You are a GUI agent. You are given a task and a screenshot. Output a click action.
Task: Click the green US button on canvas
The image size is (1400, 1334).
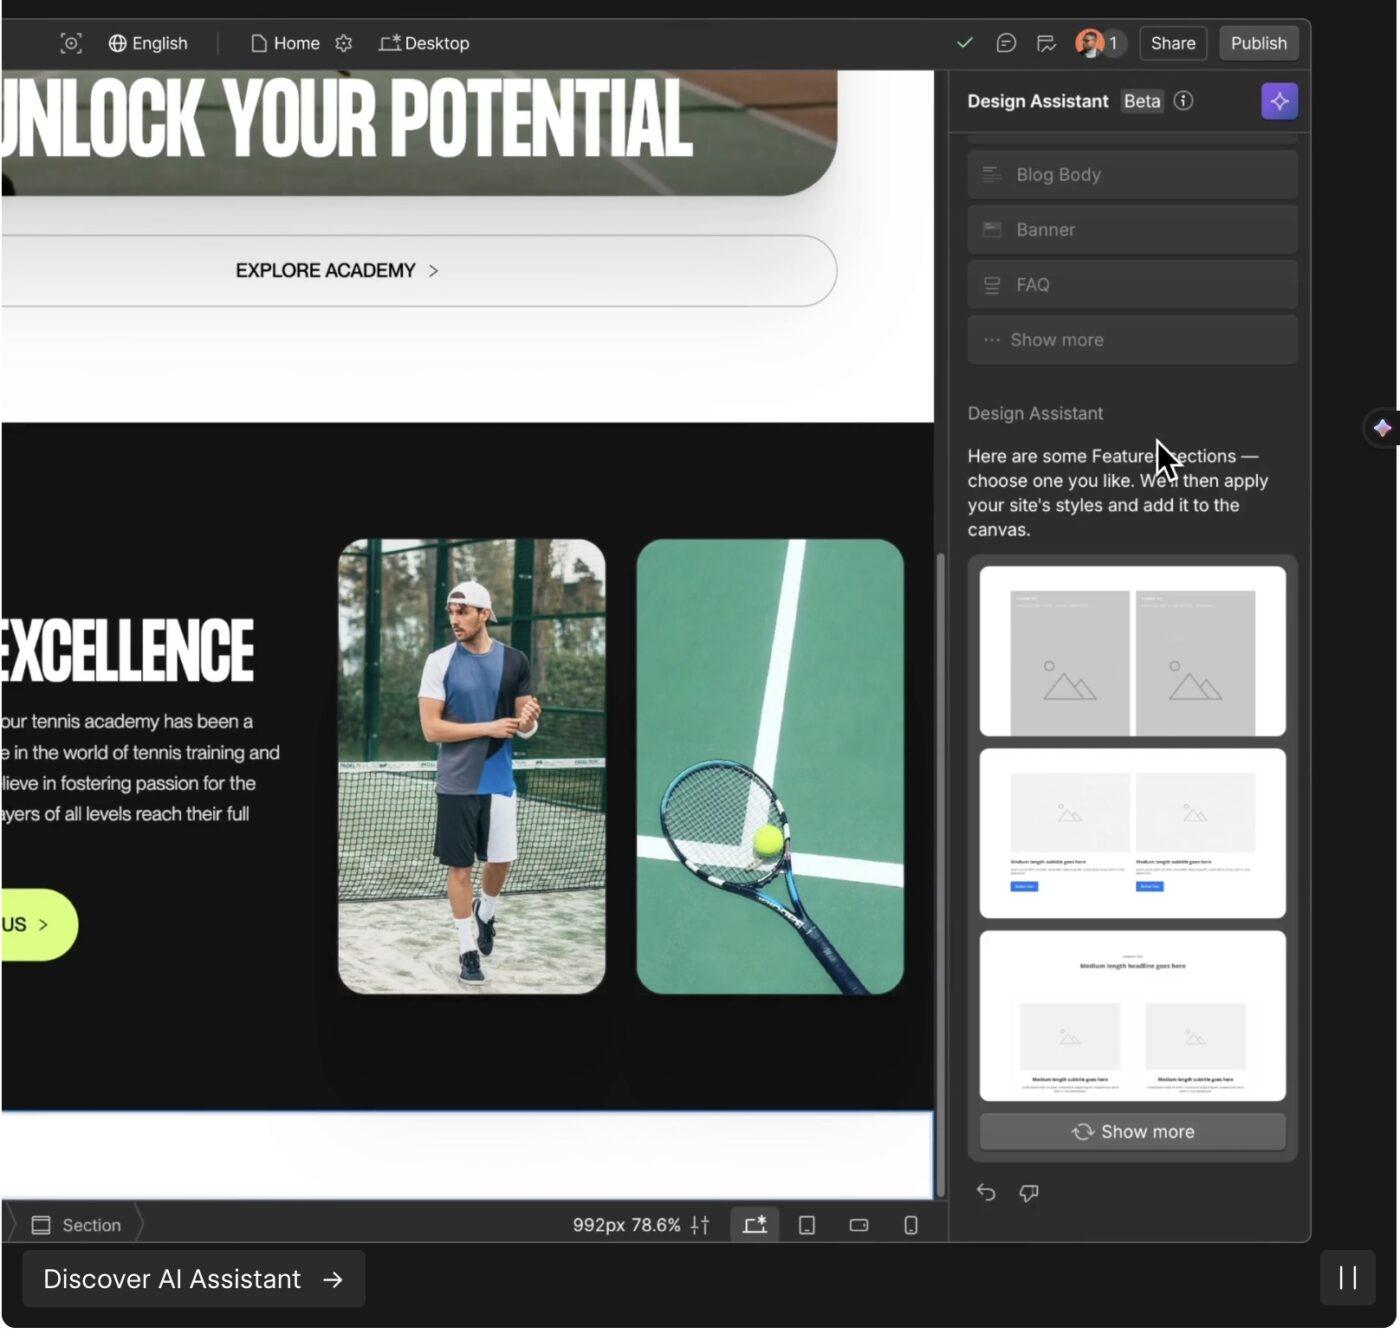(39, 925)
